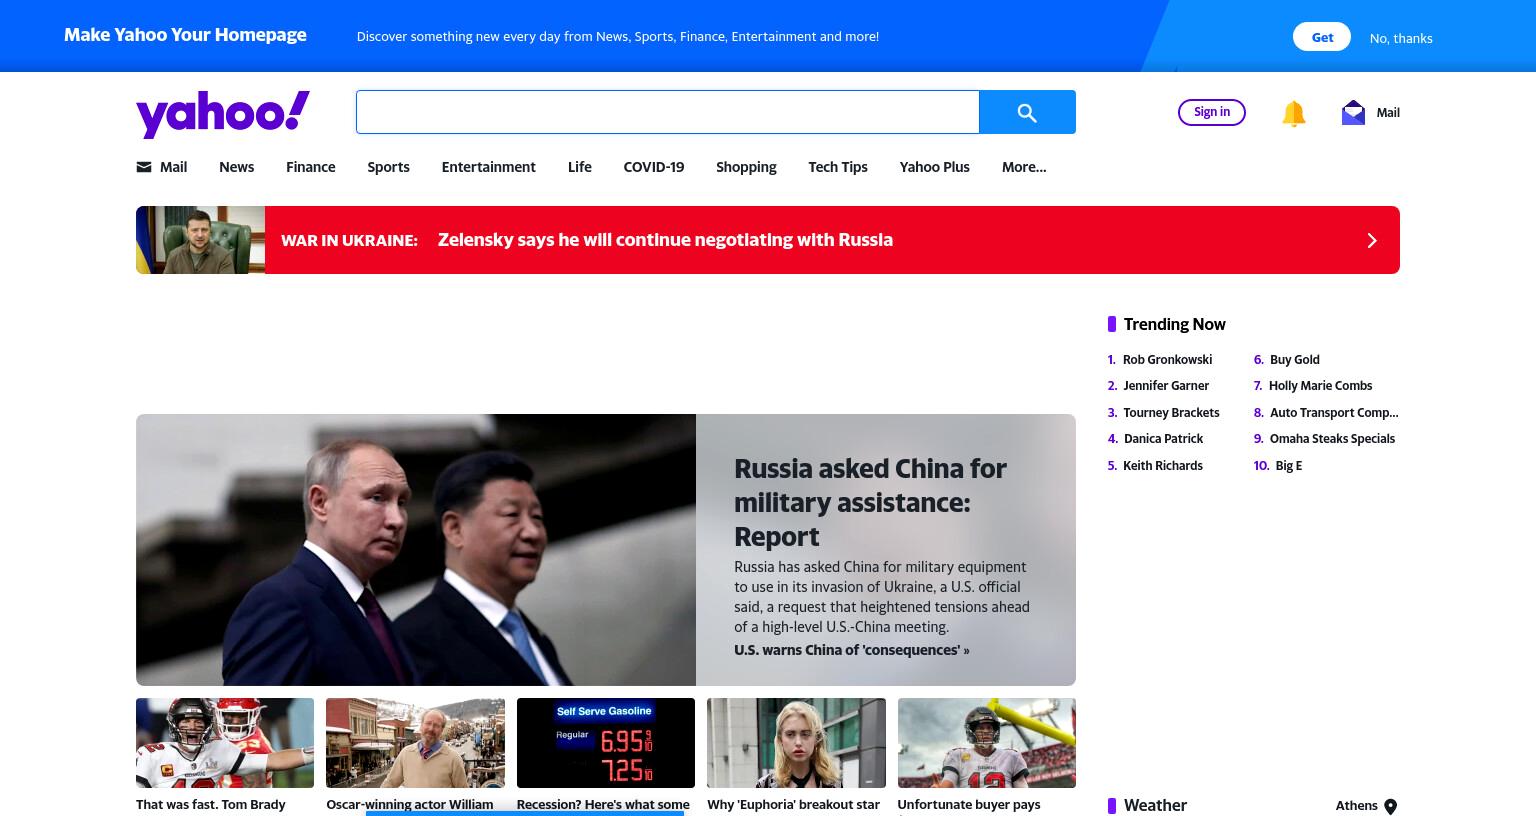1536x816 pixels.
Task: Open the COVID-19 section
Action: [653, 167]
